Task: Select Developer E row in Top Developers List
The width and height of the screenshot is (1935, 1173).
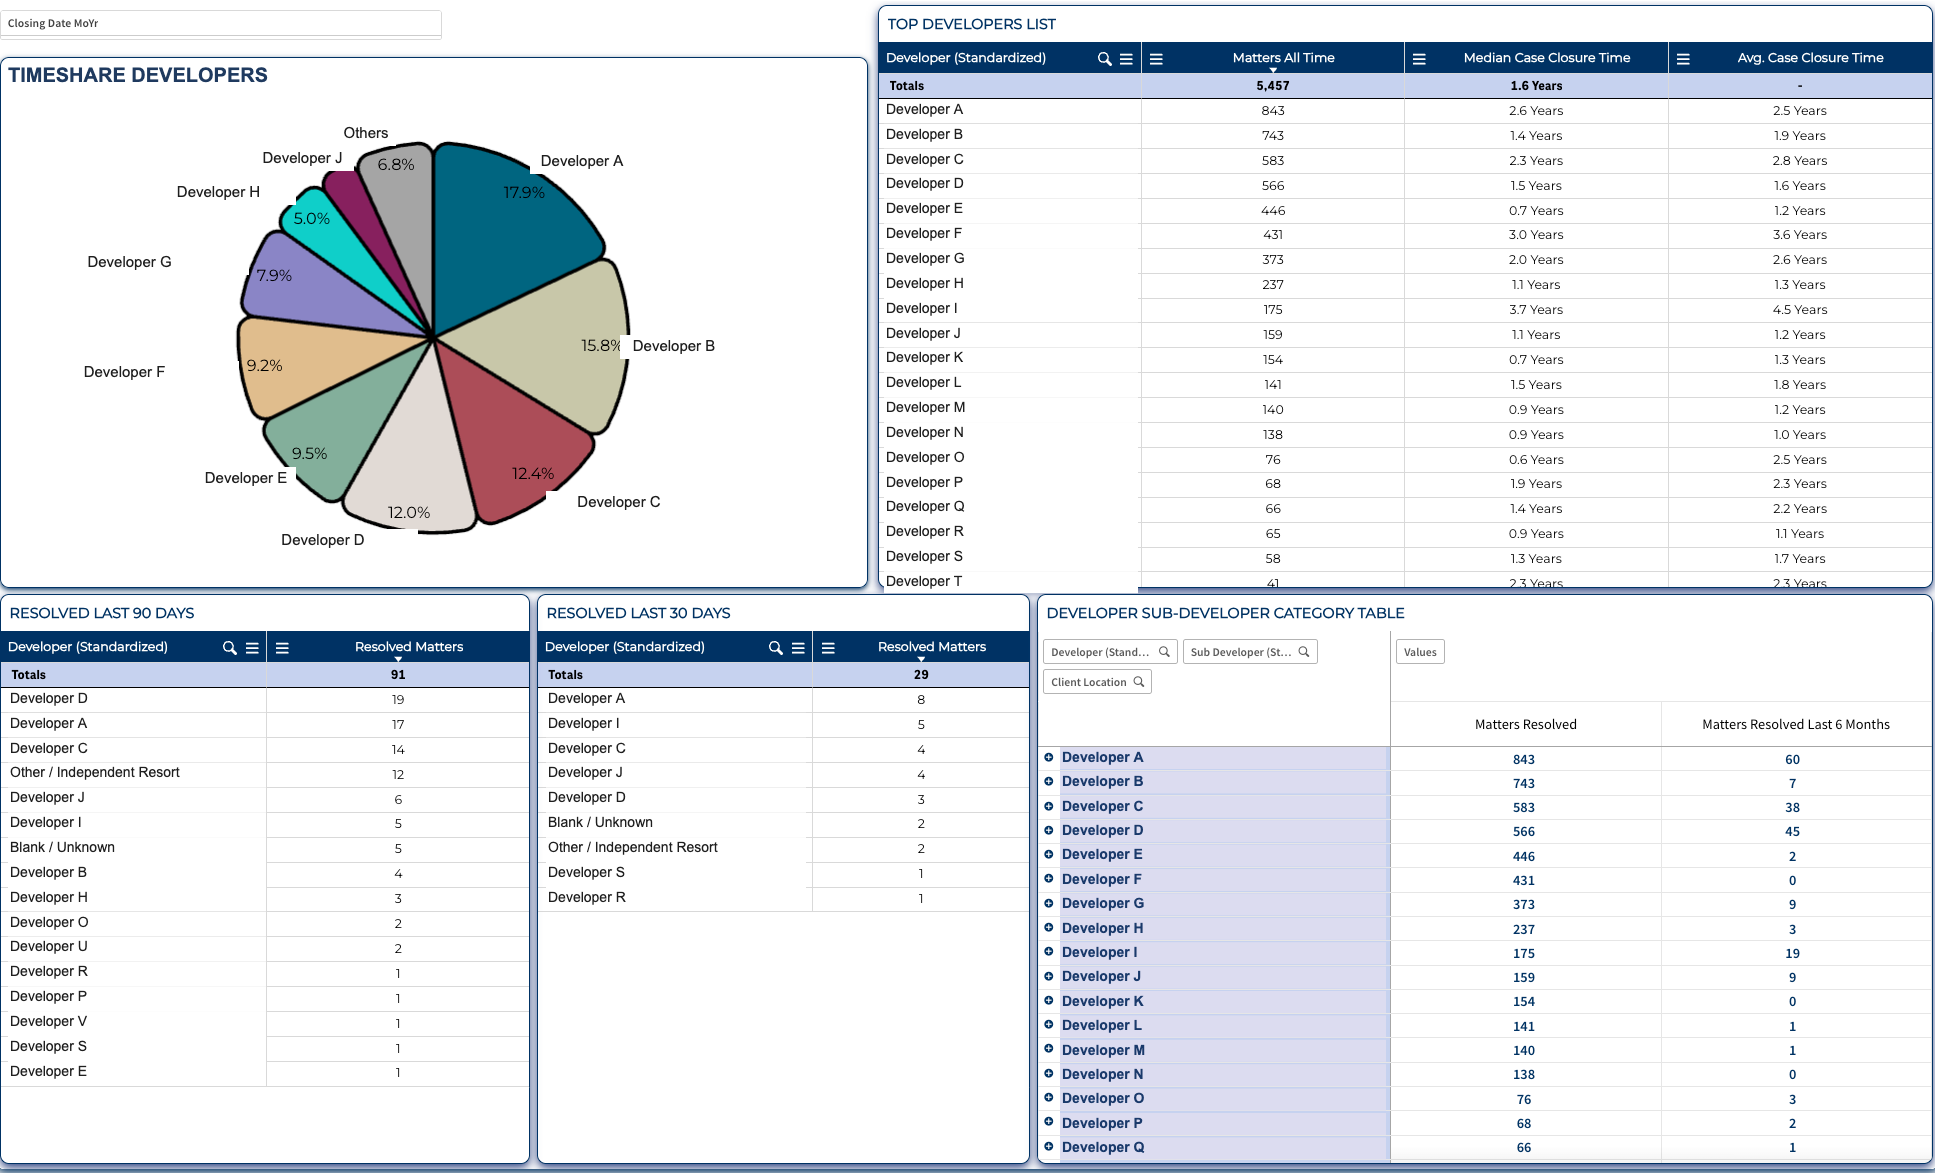Action: point(1405,210)
